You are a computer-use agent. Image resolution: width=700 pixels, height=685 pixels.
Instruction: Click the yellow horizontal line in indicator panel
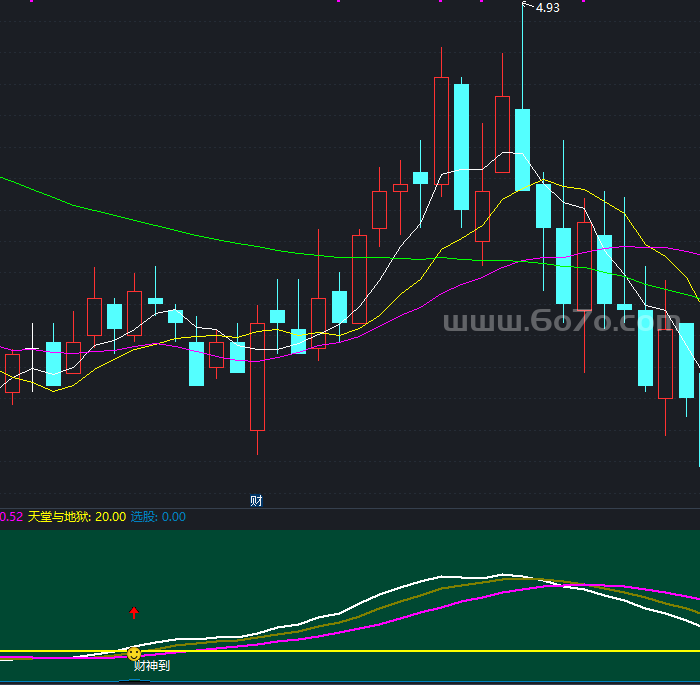tap(400, 651)
